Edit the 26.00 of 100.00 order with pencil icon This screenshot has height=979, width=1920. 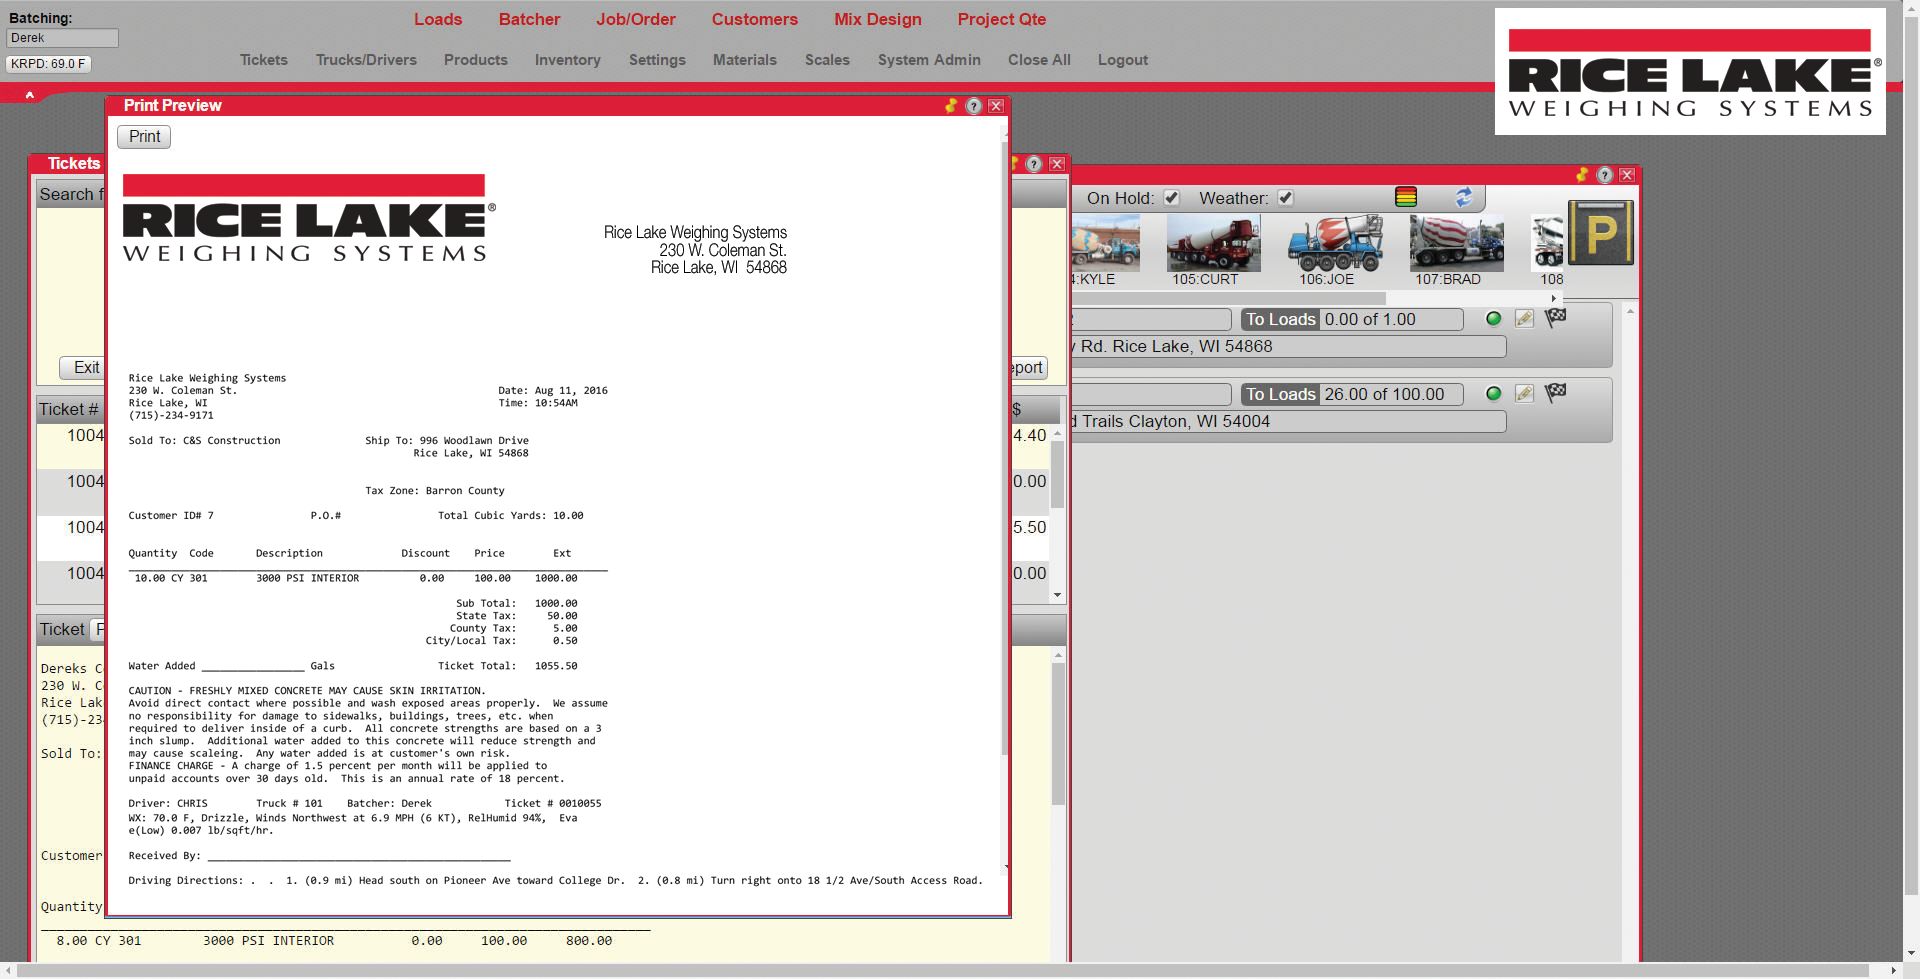point(1524,394)
